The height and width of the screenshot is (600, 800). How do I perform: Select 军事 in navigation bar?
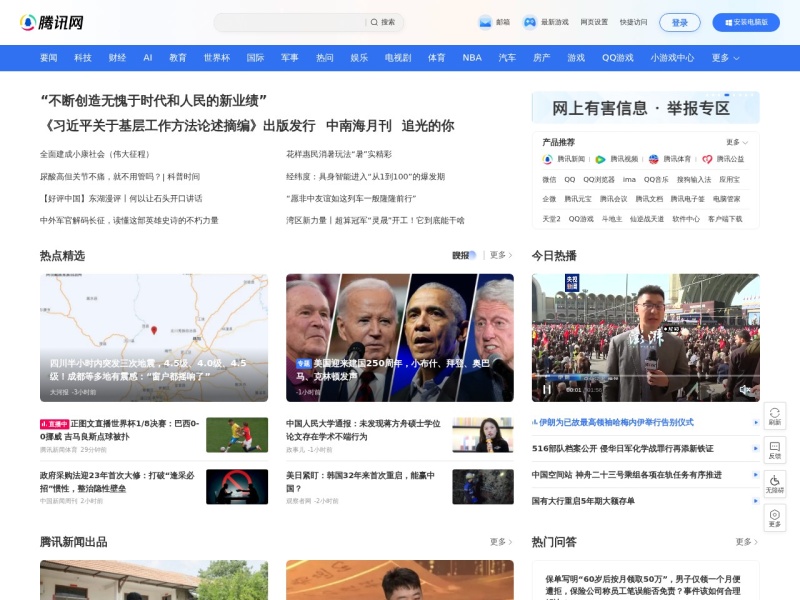click(289, 58)
